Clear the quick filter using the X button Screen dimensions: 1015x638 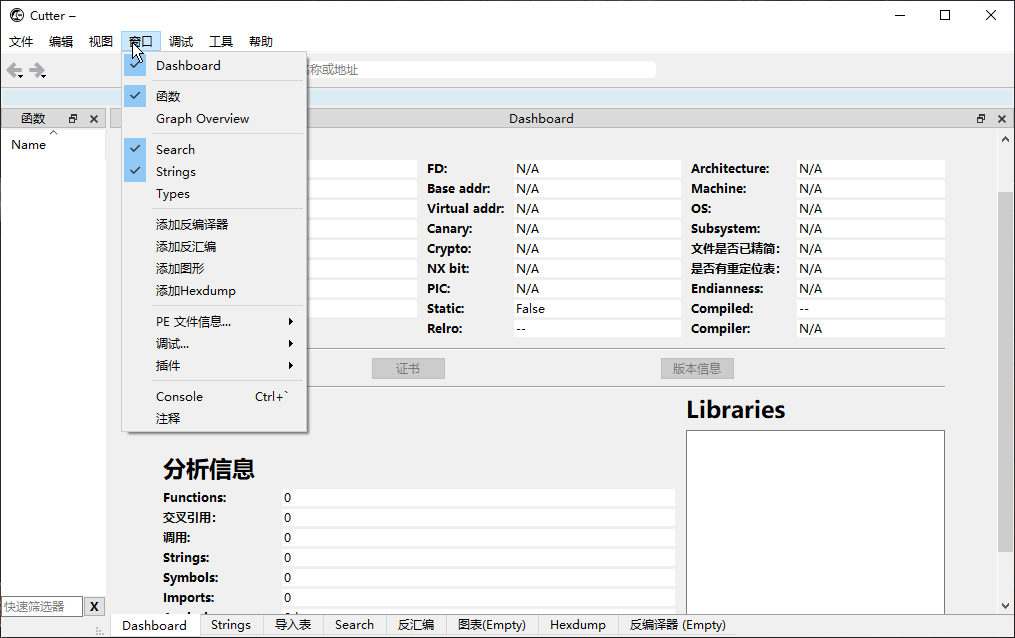94,606
